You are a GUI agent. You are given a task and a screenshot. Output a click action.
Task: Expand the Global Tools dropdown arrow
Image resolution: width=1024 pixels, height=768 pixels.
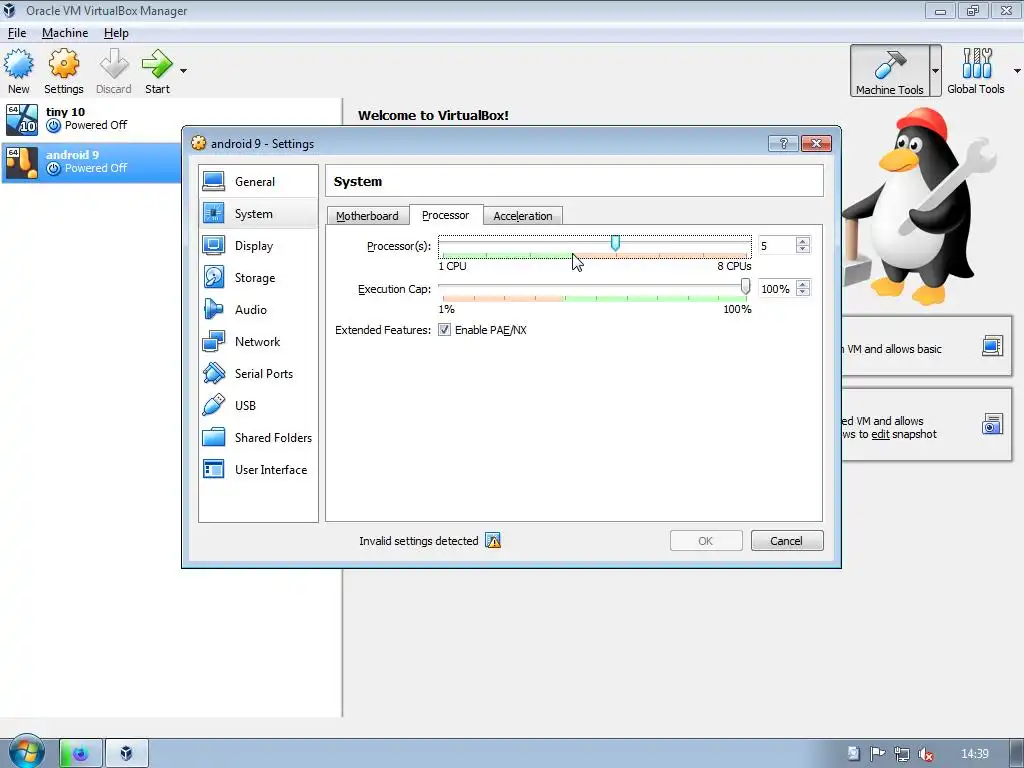(1017, 71)
